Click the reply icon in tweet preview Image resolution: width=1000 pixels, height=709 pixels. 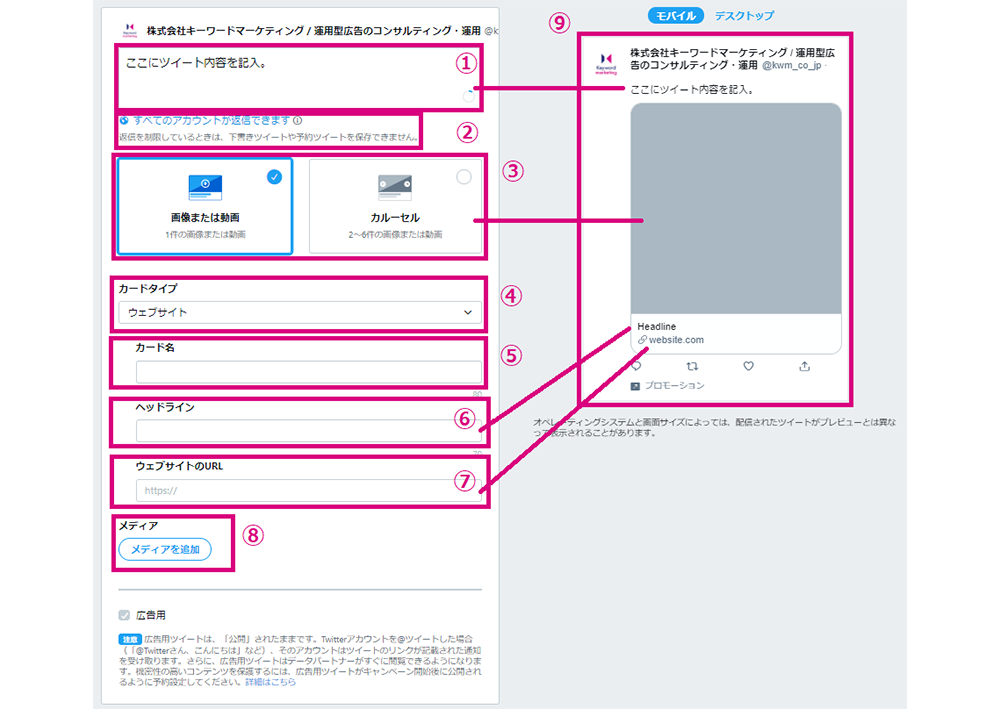636,367
